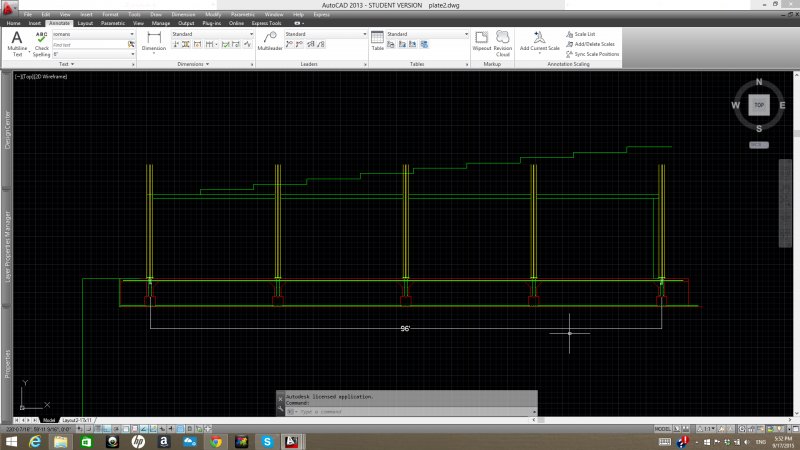The height and width of the screenshot is (450, 800).
Task: Select the Revision Cloud tool
Action: [503, 43]
